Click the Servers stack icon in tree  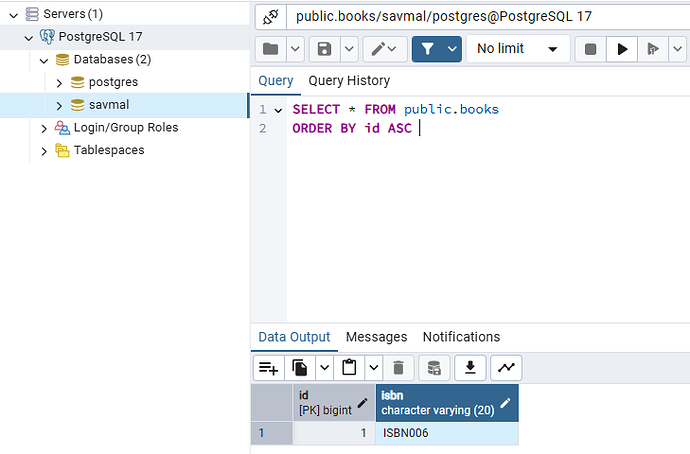click(x=32, y=14)
